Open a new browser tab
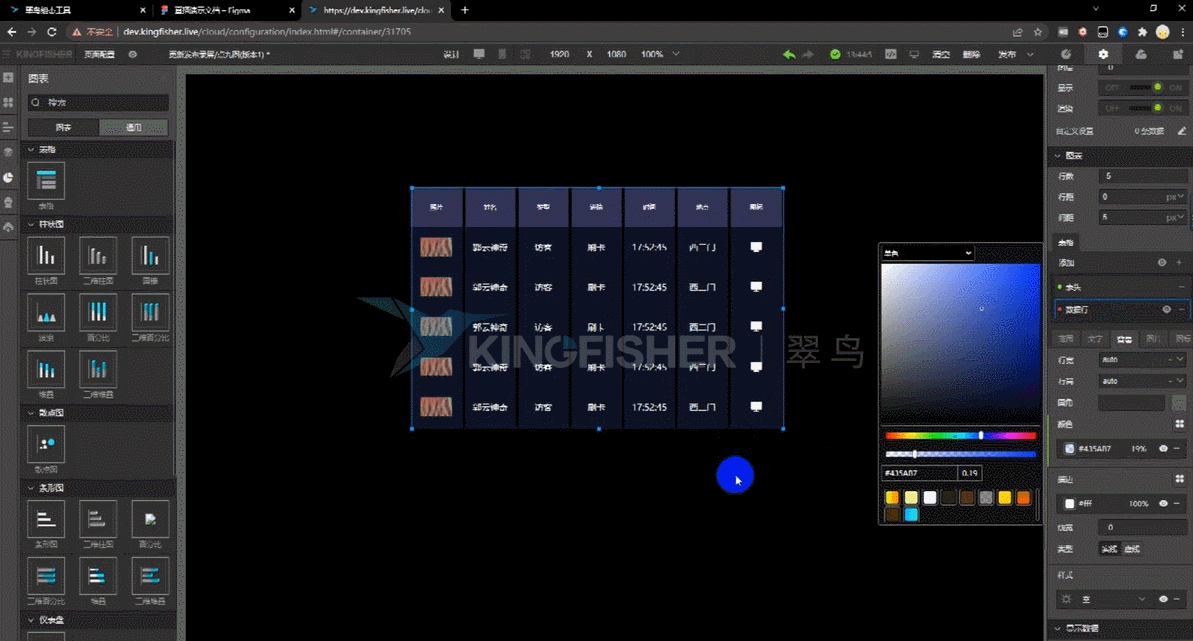 click(465, 10)
